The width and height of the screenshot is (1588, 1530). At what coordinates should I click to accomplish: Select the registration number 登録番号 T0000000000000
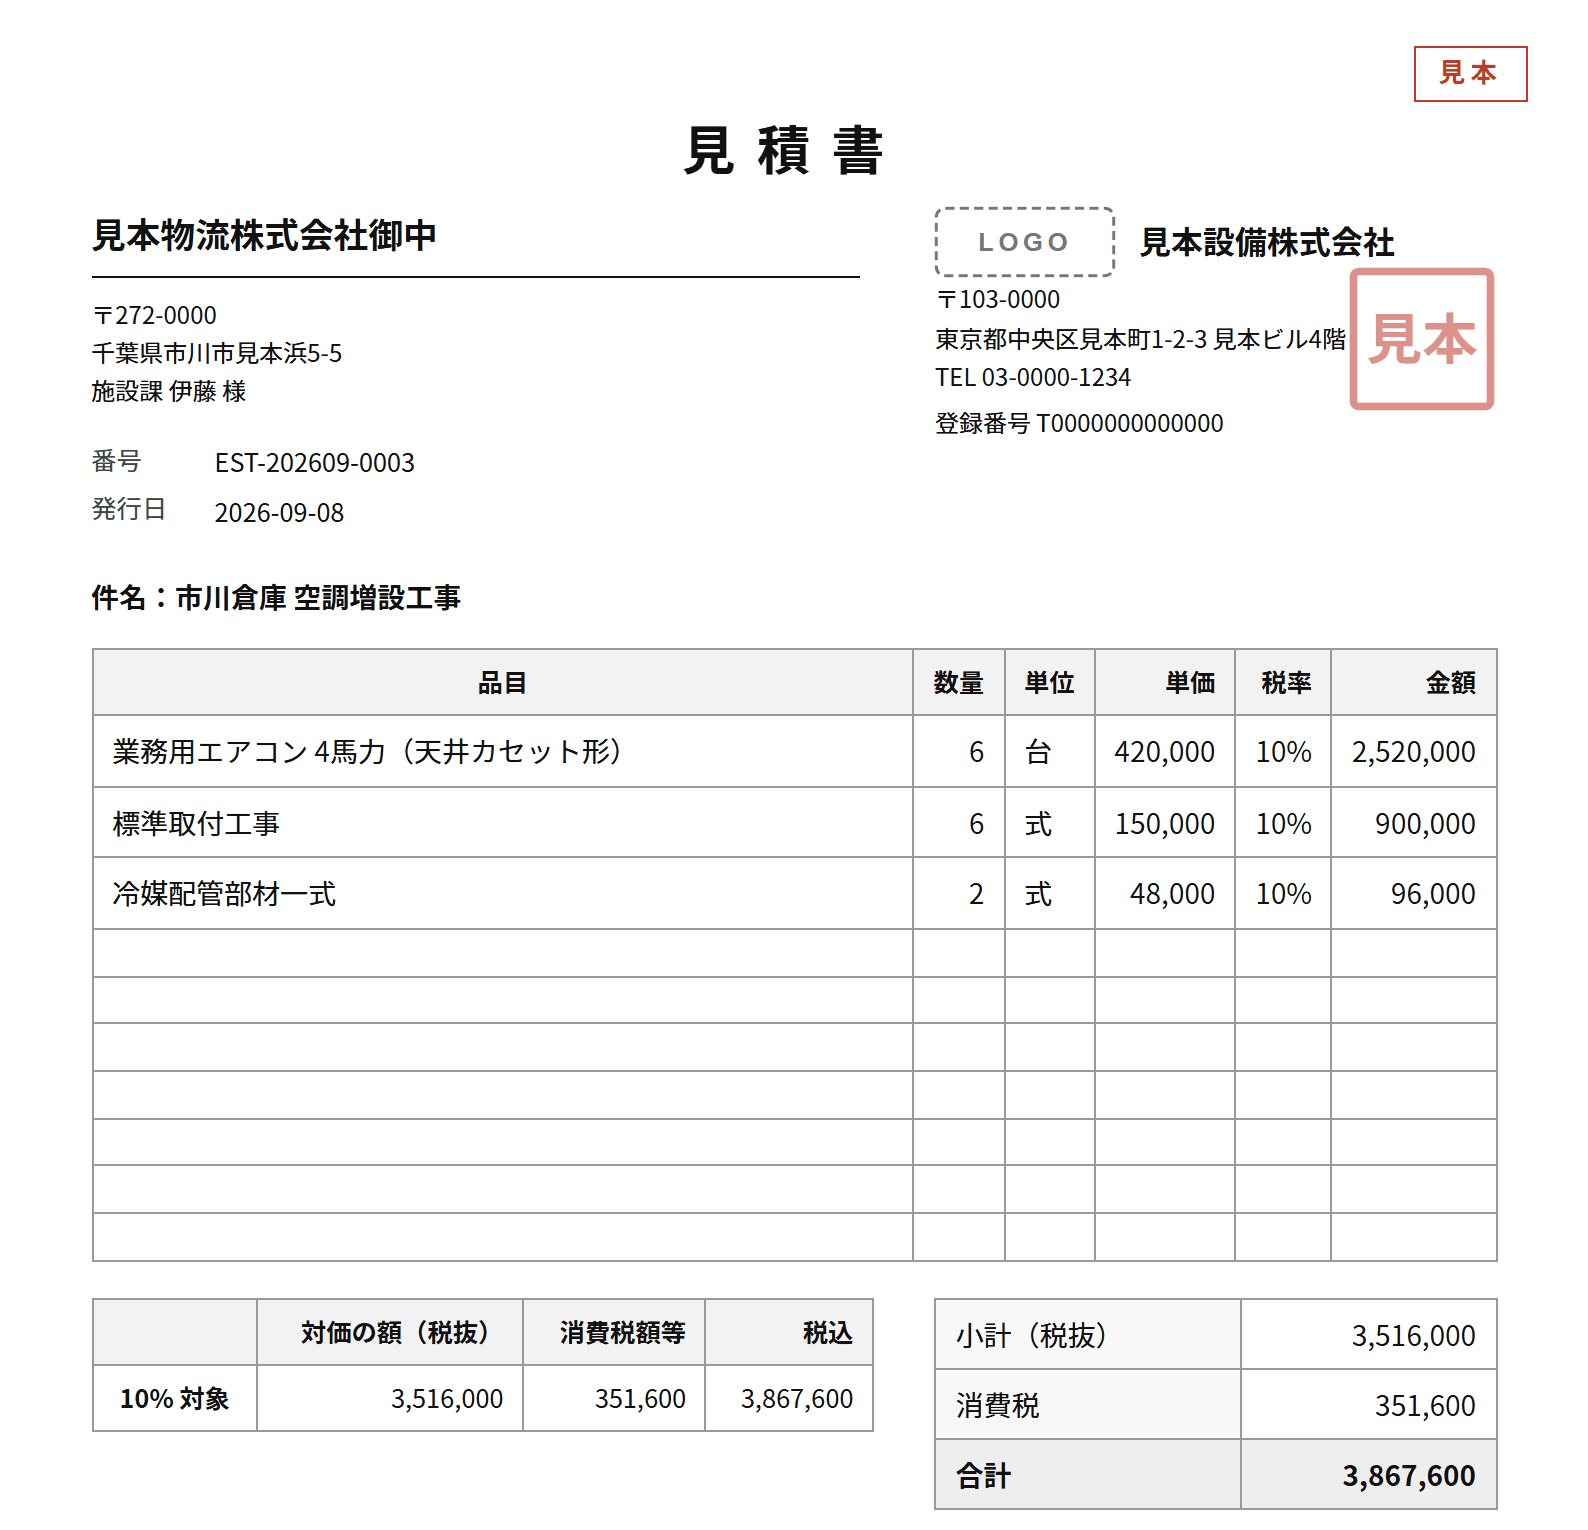click(x=1079, y=423)
